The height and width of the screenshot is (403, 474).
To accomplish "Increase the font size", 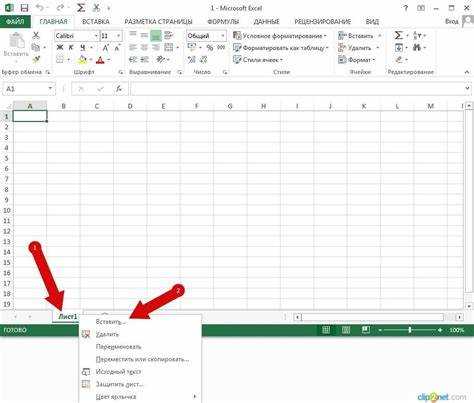I will (105, 48).
